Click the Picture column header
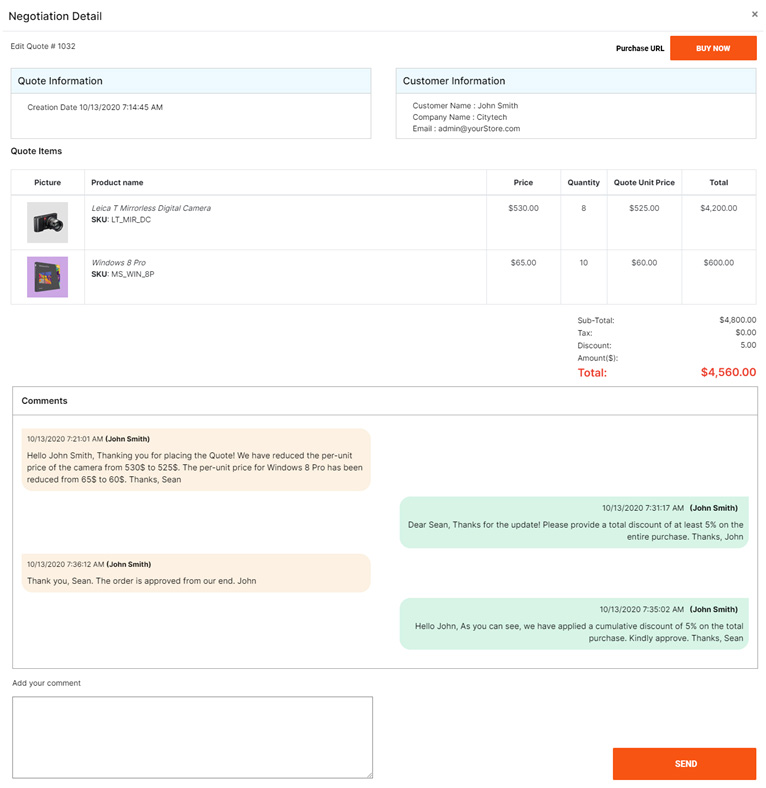 click(x=47, y=182)
